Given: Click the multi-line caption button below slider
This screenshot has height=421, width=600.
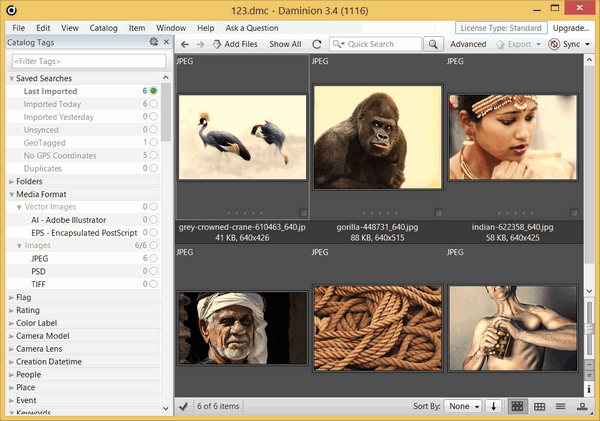Looking at the screenshot, I should pos(589,375).
